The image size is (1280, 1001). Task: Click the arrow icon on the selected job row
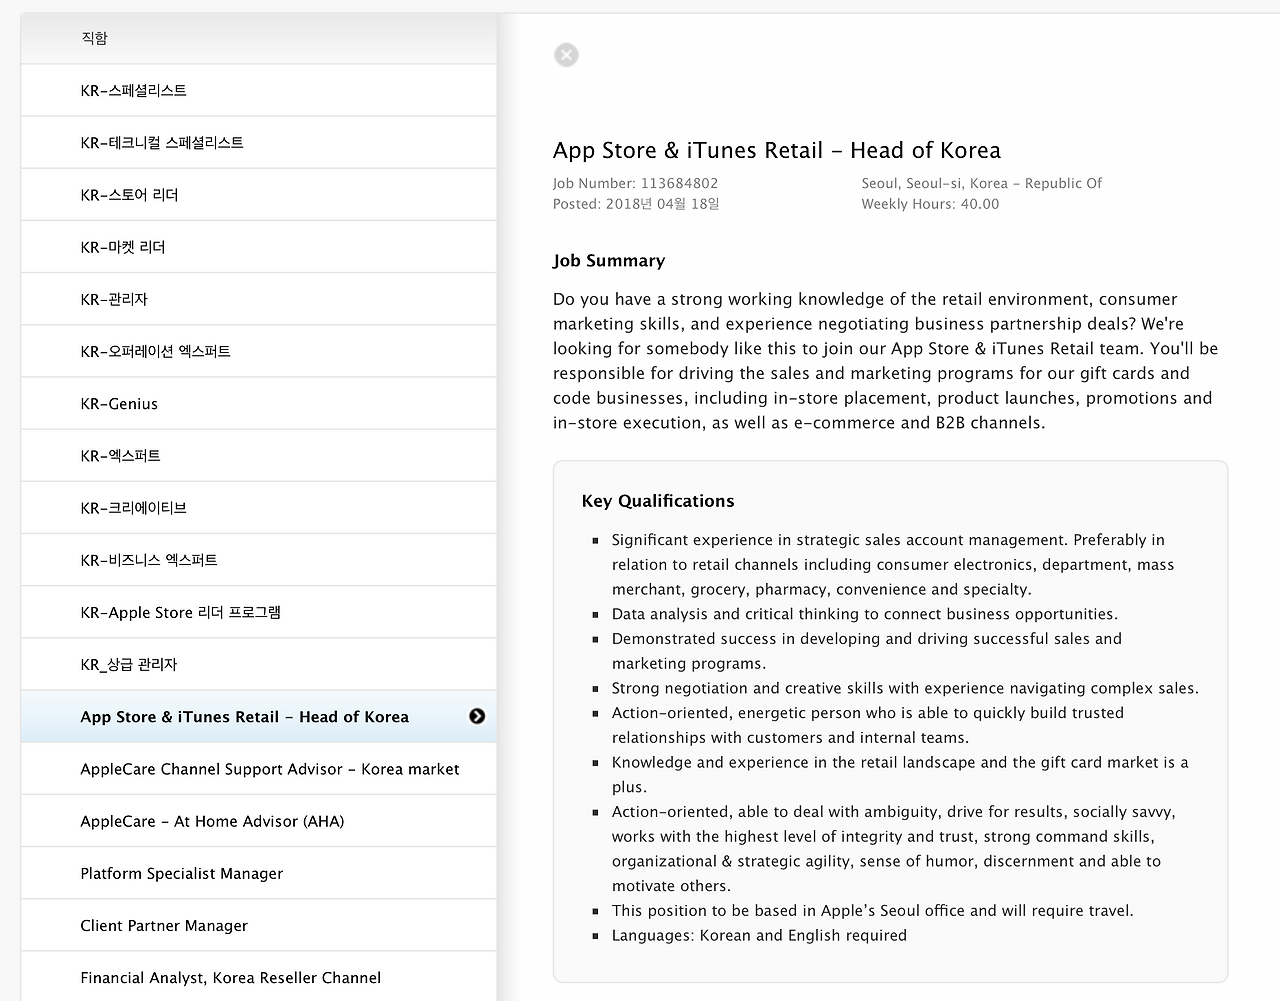[x=477, y=716]
